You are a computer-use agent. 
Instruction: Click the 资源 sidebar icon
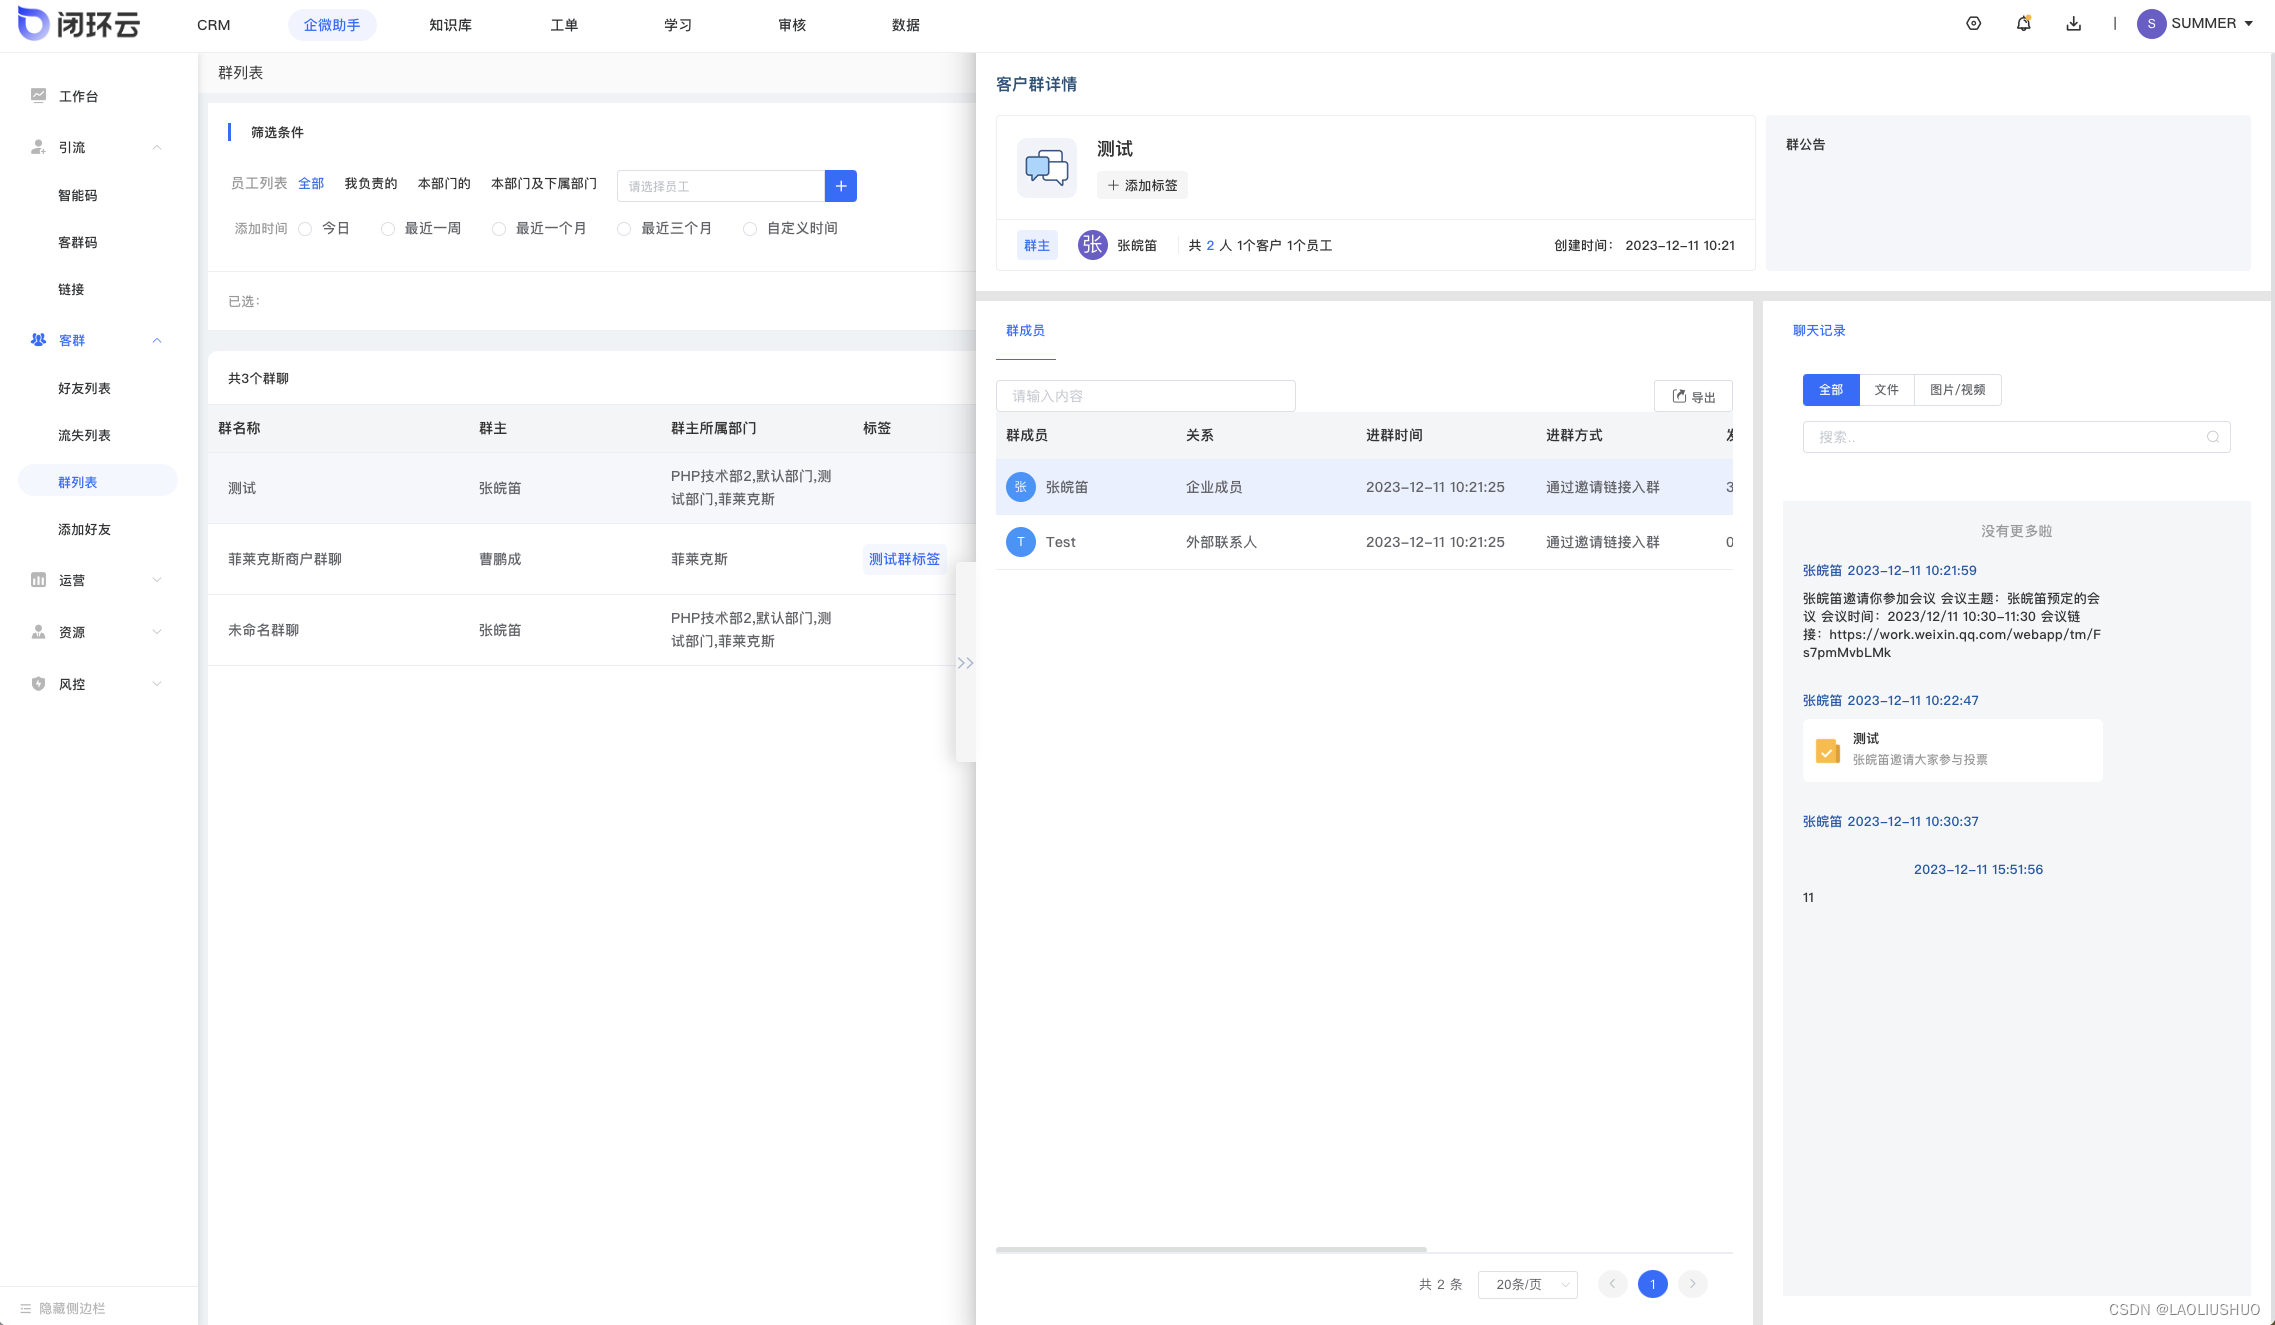pyautogui.click(x=38, y=632)
